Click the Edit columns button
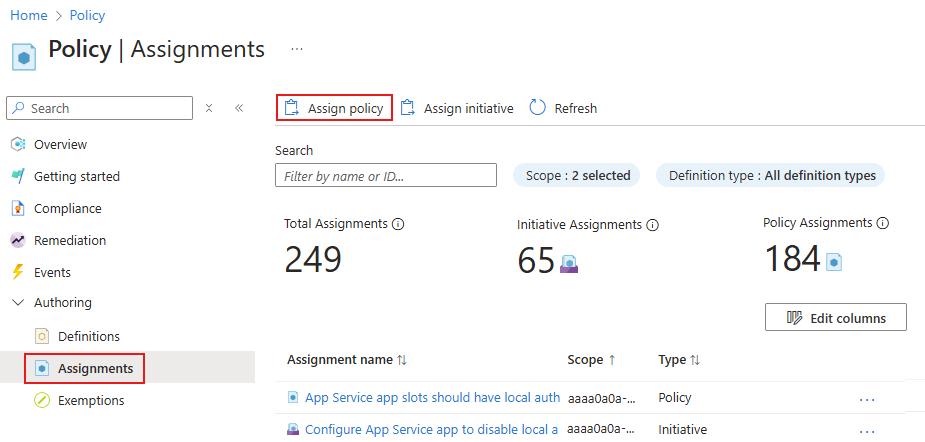 pyautogui.click(x=835, y=318)
